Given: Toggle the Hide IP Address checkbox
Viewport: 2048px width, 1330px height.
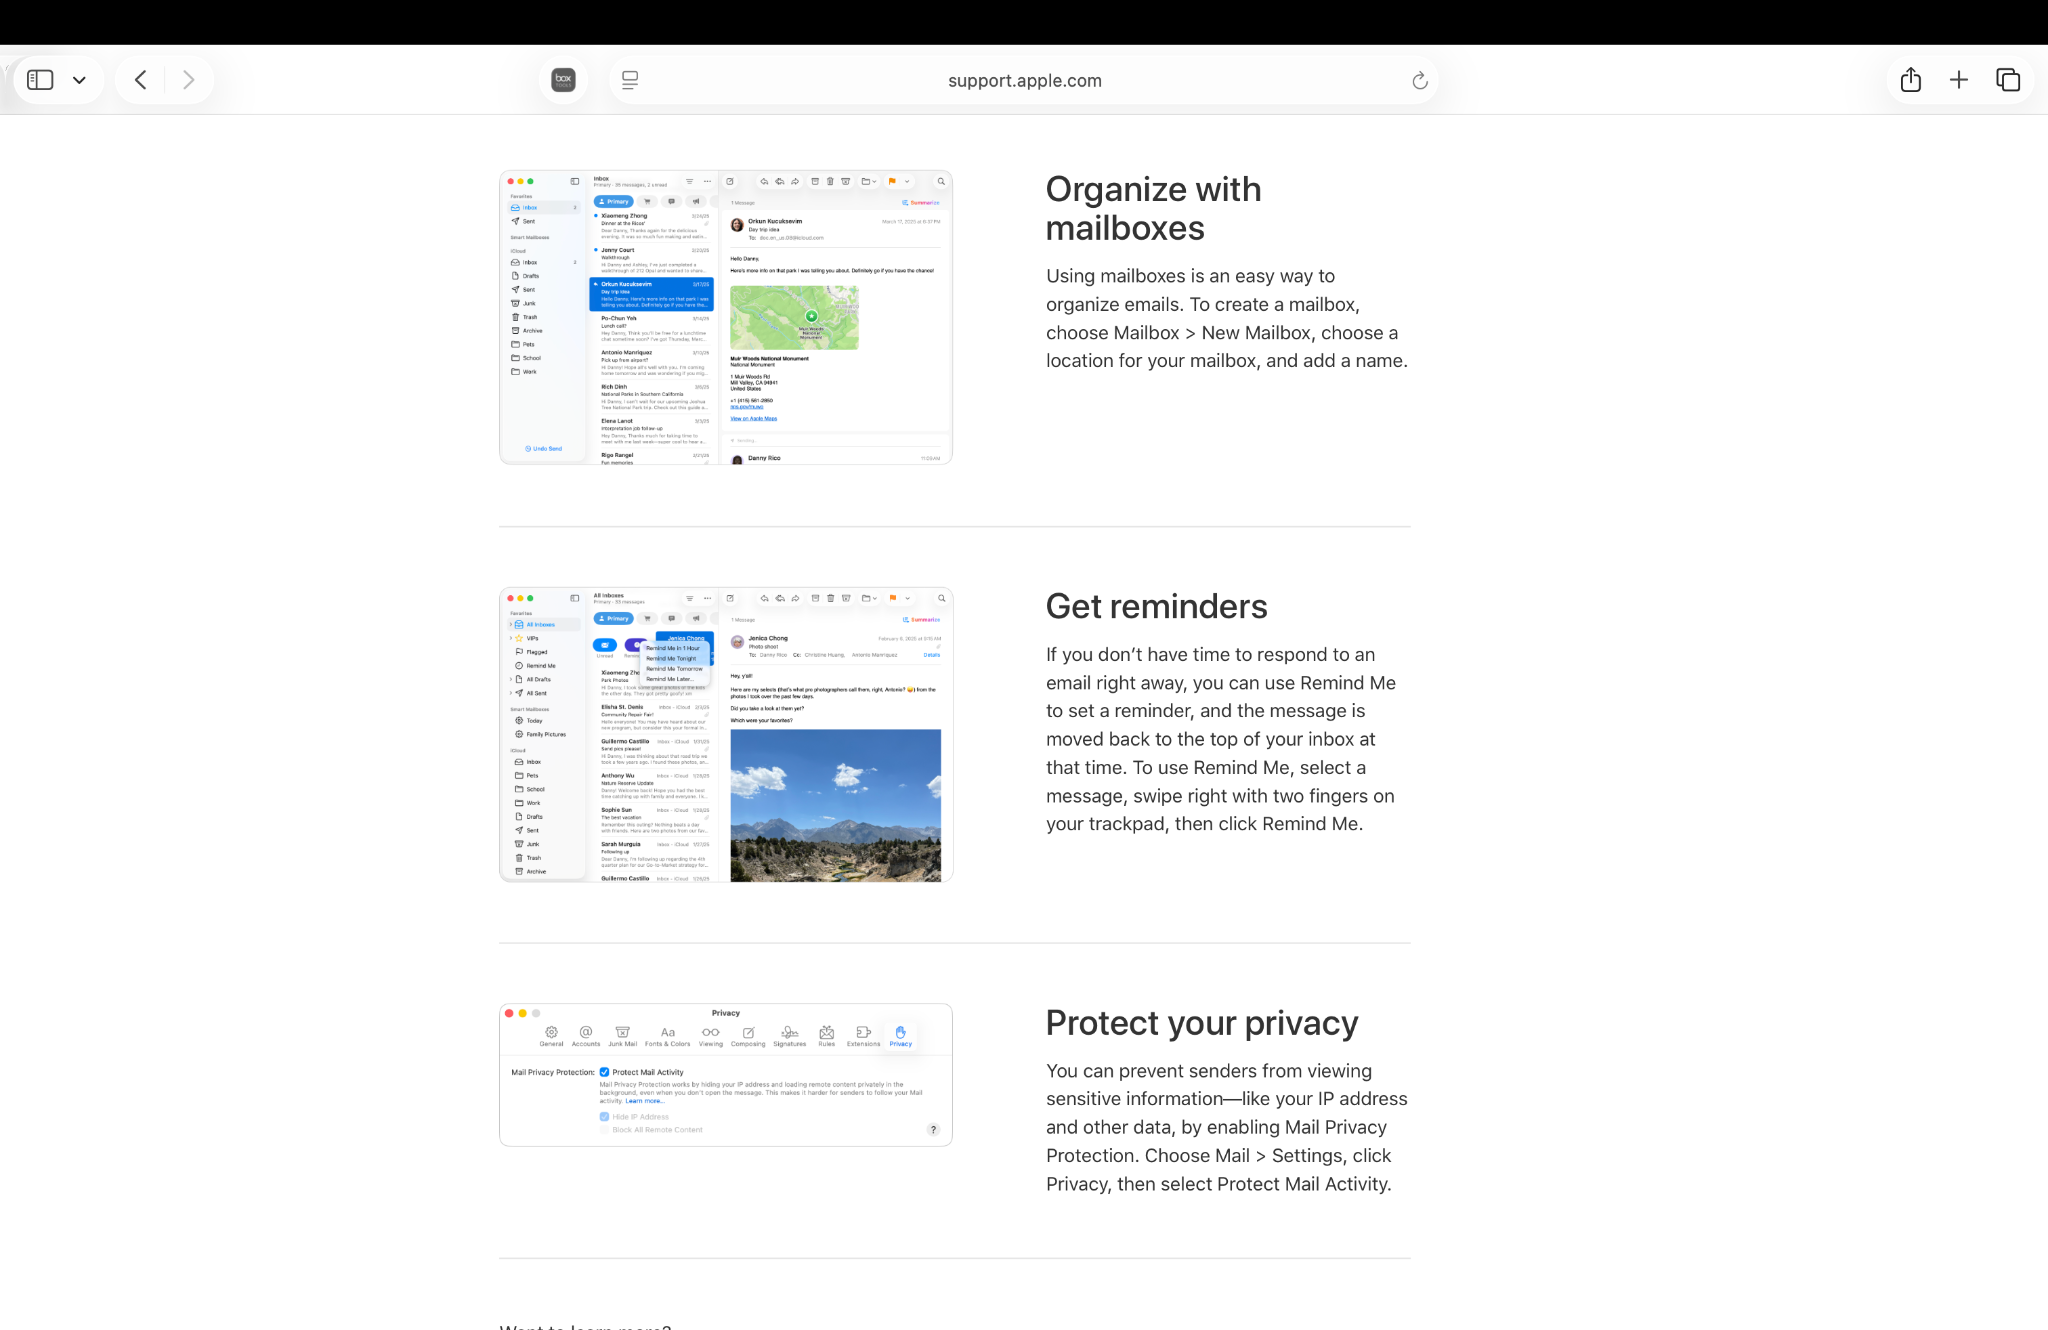Looking at the screenshot, I should click(x=604, y=1117).
